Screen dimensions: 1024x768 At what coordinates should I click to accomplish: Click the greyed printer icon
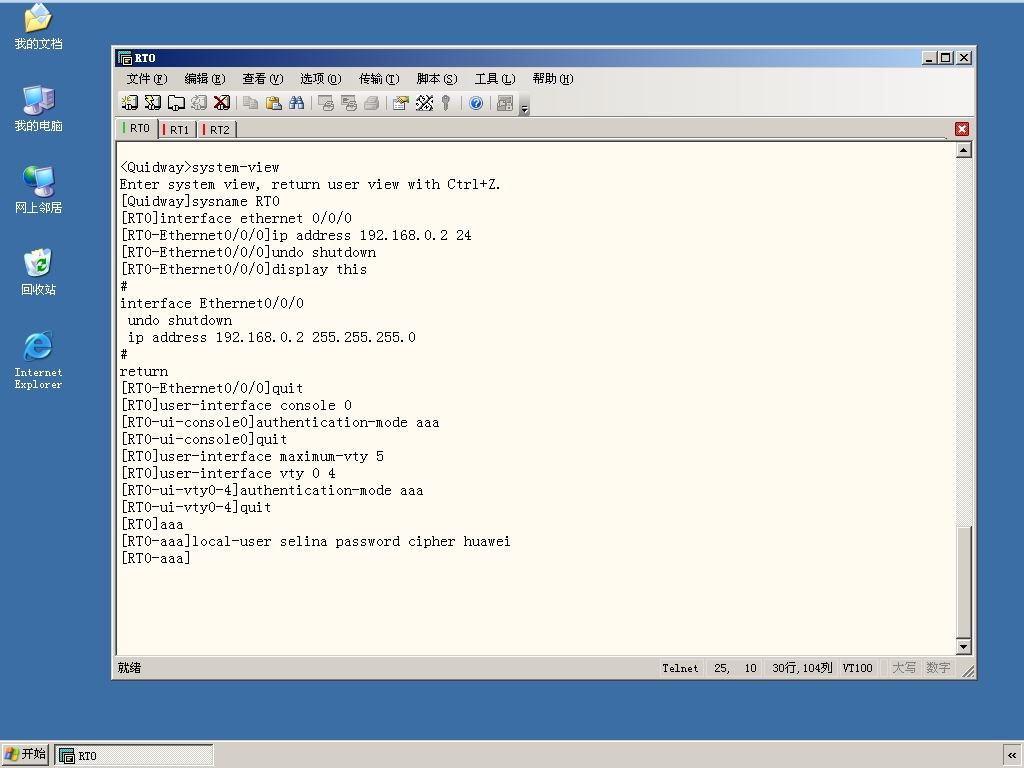coord(372,103)
